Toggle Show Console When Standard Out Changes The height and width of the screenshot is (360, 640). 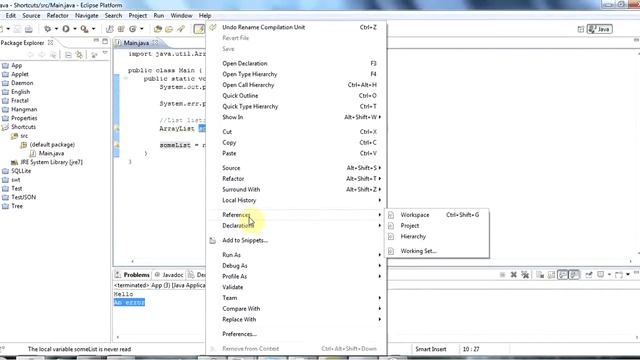point(562,275)
